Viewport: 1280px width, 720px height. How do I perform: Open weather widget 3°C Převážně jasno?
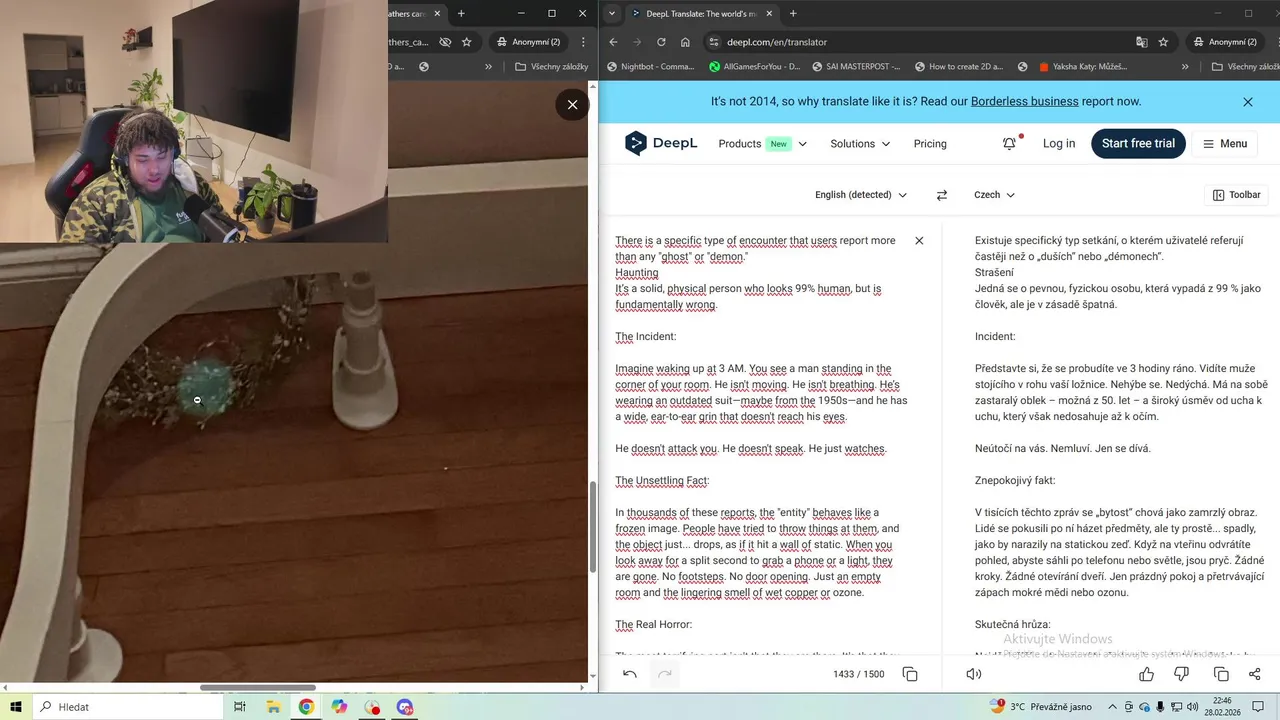point(1040,707)
